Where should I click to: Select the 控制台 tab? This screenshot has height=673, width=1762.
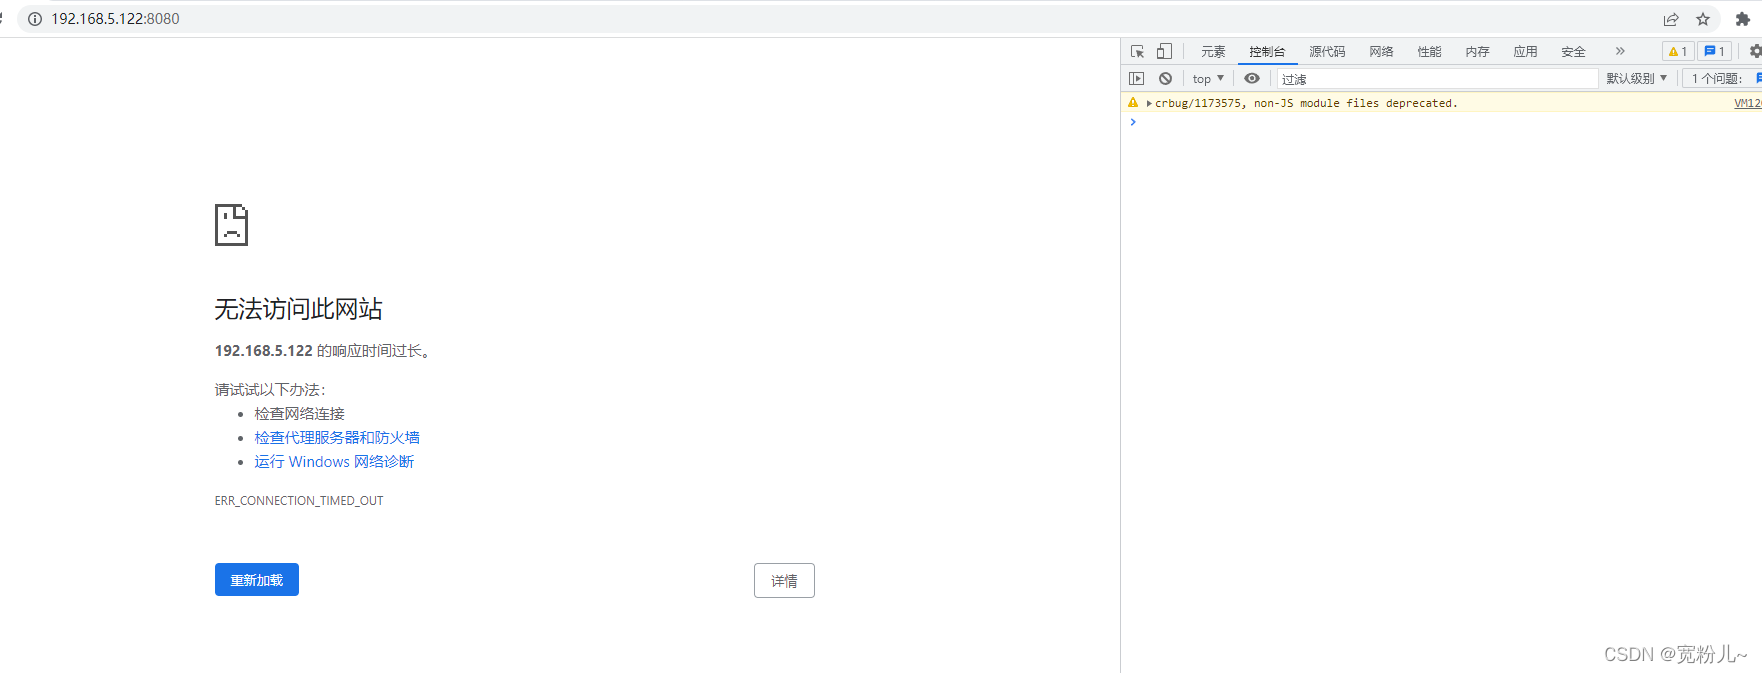tap(1267, 51)
